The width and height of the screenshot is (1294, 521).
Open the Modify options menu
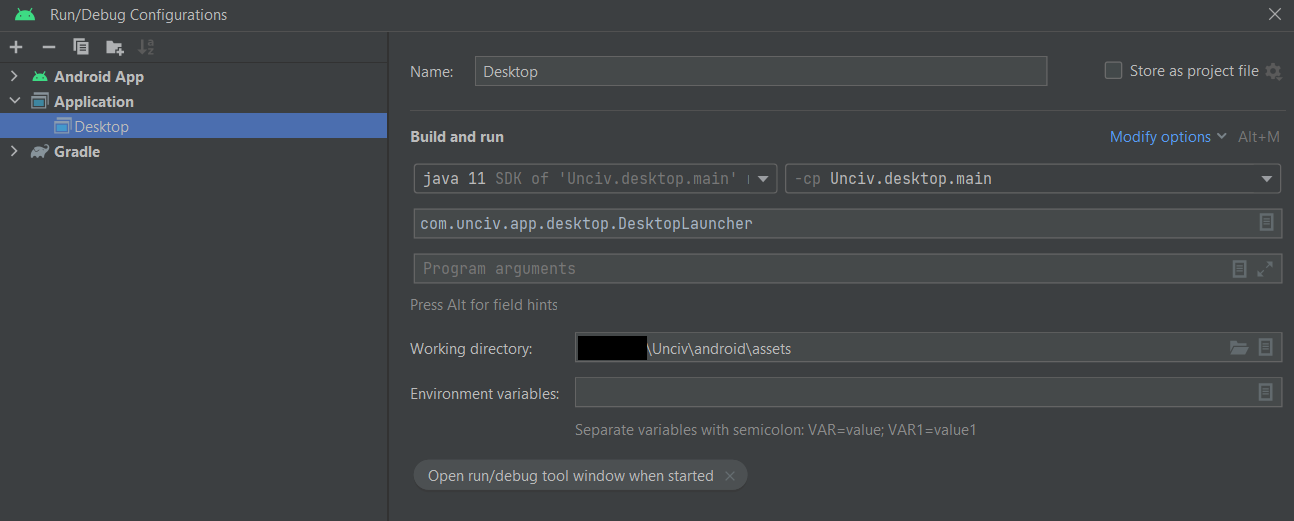1168,137
